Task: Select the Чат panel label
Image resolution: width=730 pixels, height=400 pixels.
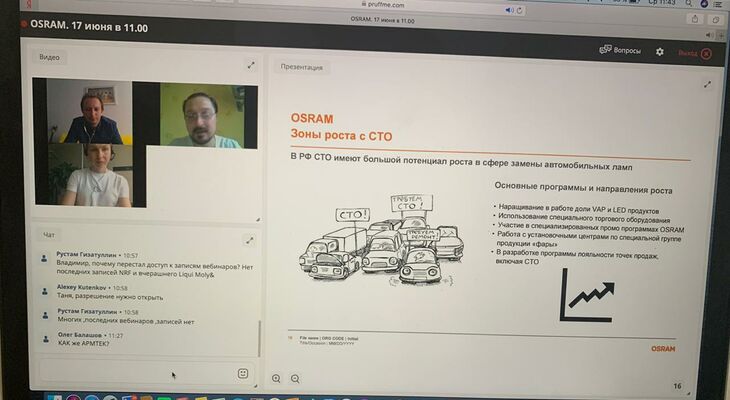Action: coord(49,235)
